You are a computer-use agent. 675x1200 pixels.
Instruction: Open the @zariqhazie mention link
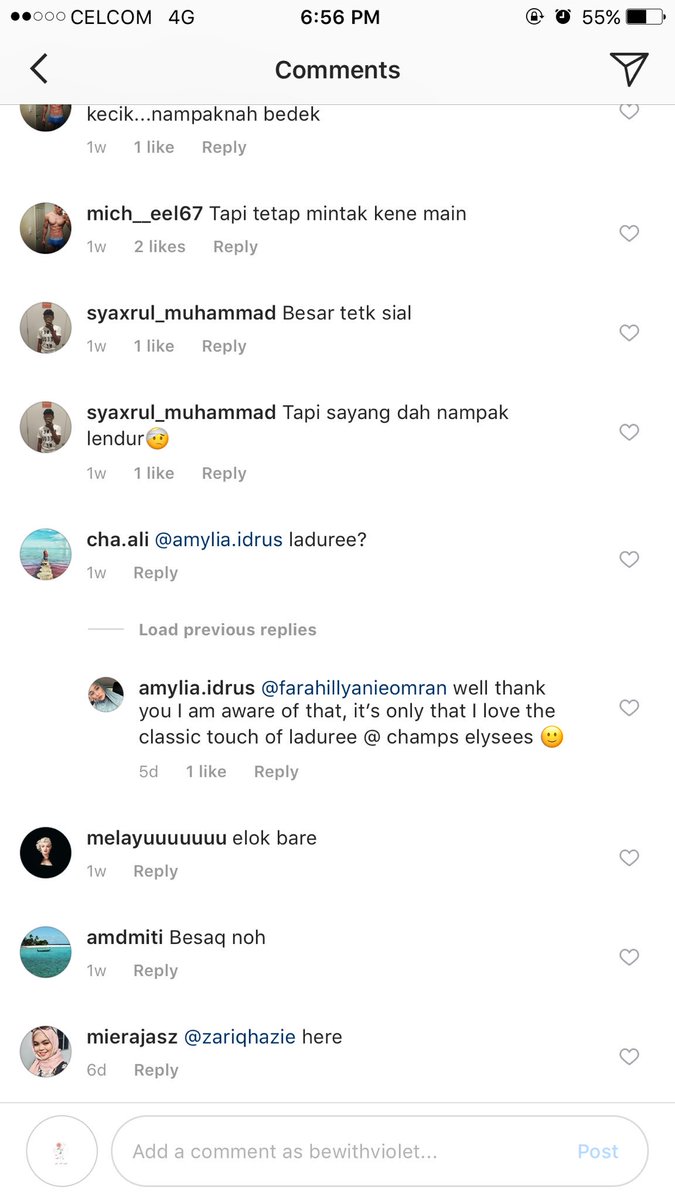[x=240, y=1037]
